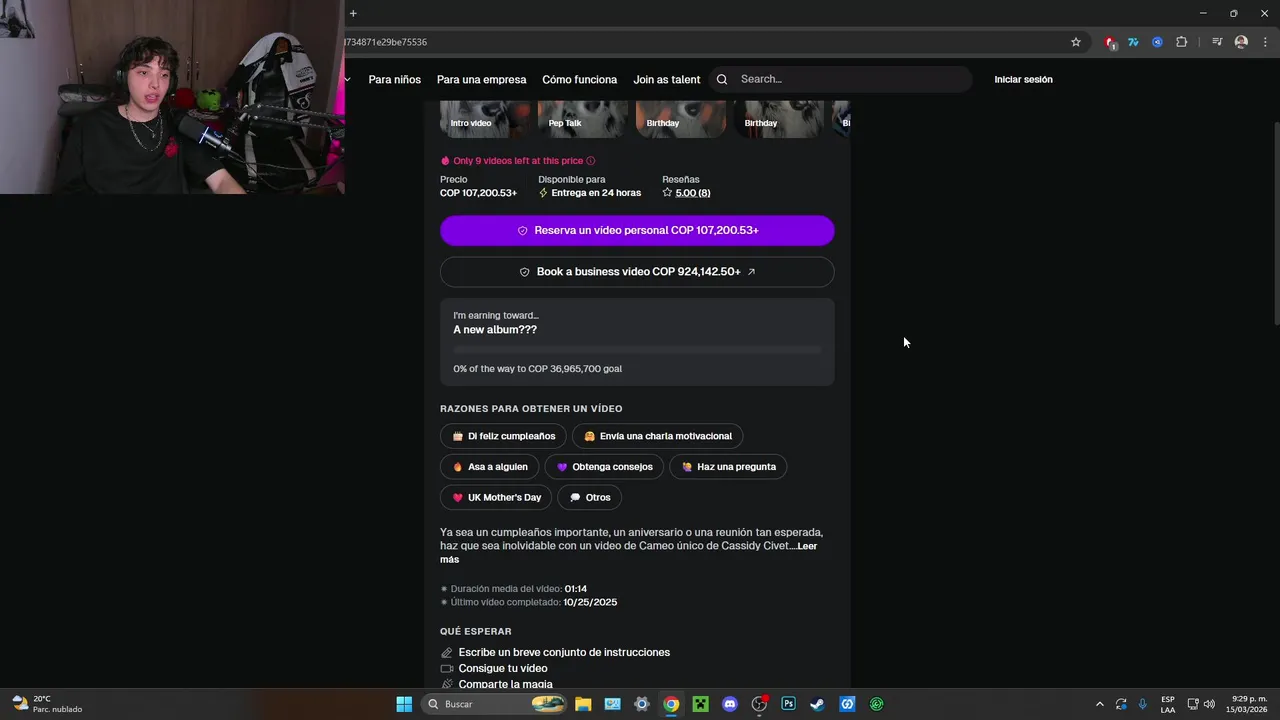This screenshot has width=1280, height=720.
Task: Open Chrome's three-dot menu
Action: tap(1265, 42)
